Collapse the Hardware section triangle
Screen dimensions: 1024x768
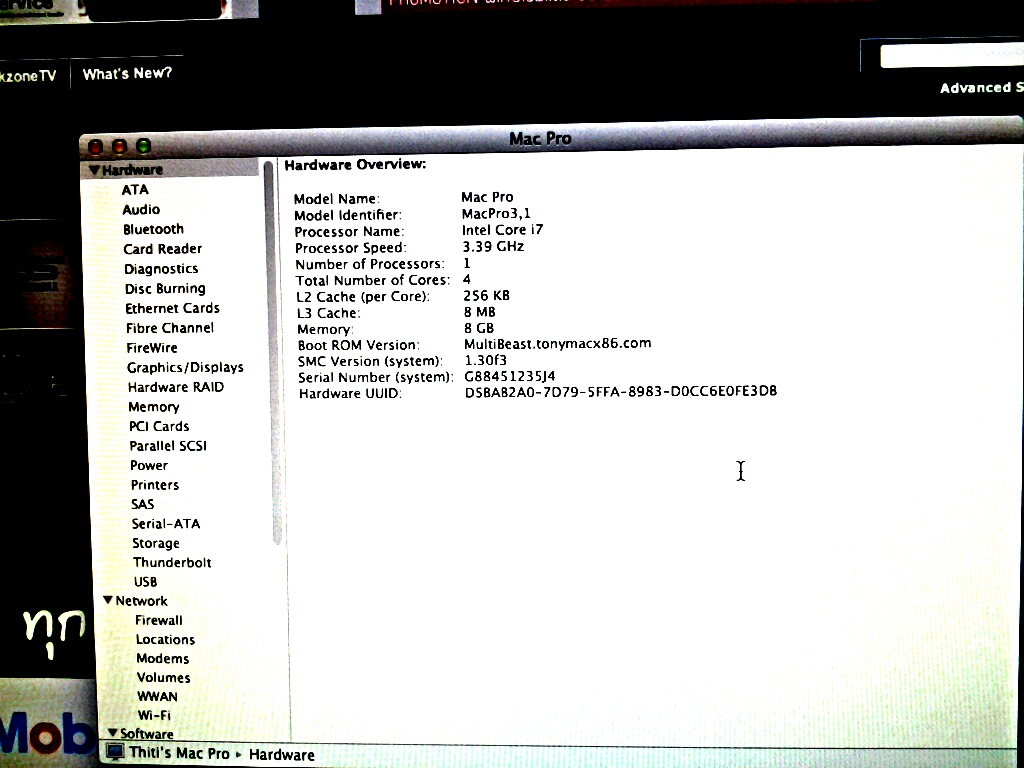point(94,170)
